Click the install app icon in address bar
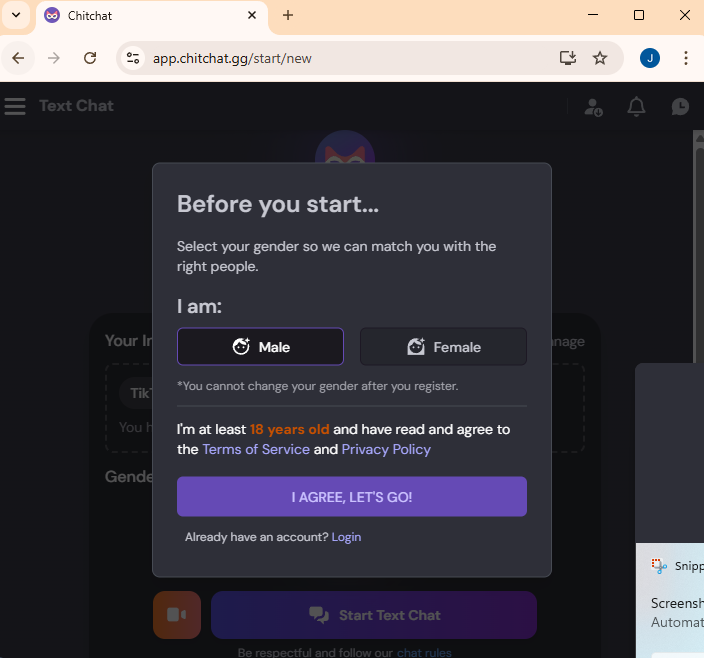 tap(568, 58)
